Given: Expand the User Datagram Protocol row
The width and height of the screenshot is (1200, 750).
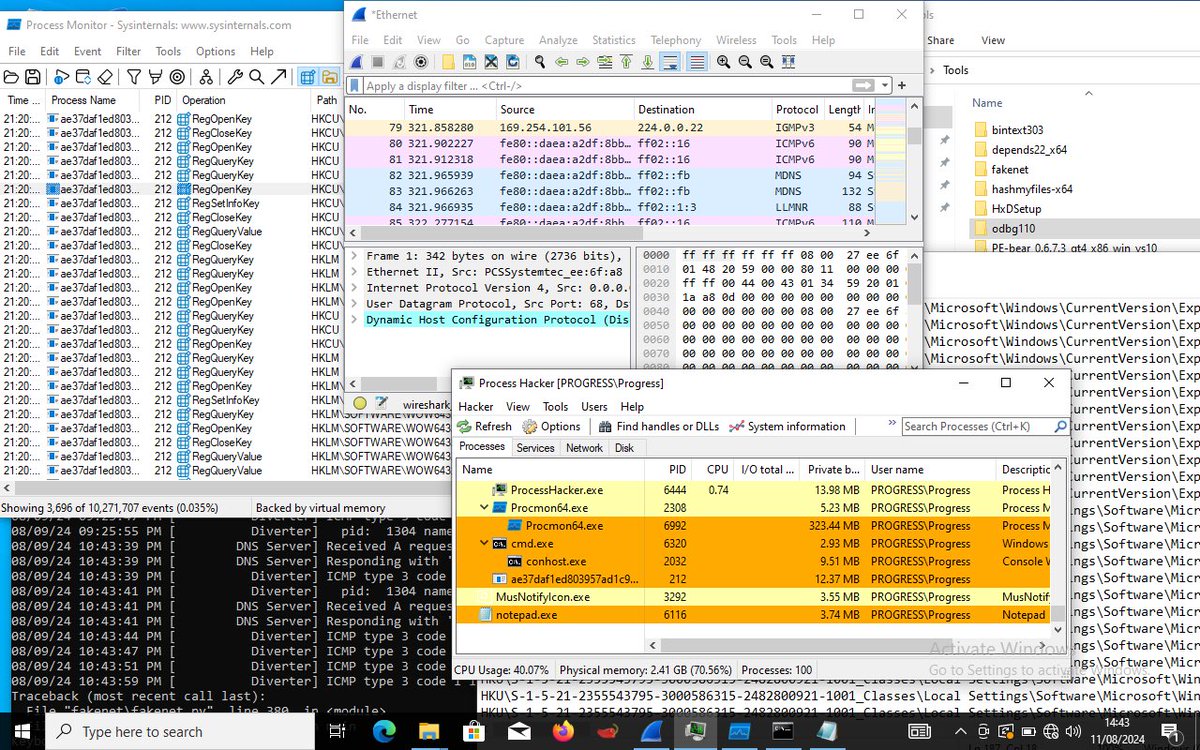Looking at the screenshot, I should coord(354,304).
